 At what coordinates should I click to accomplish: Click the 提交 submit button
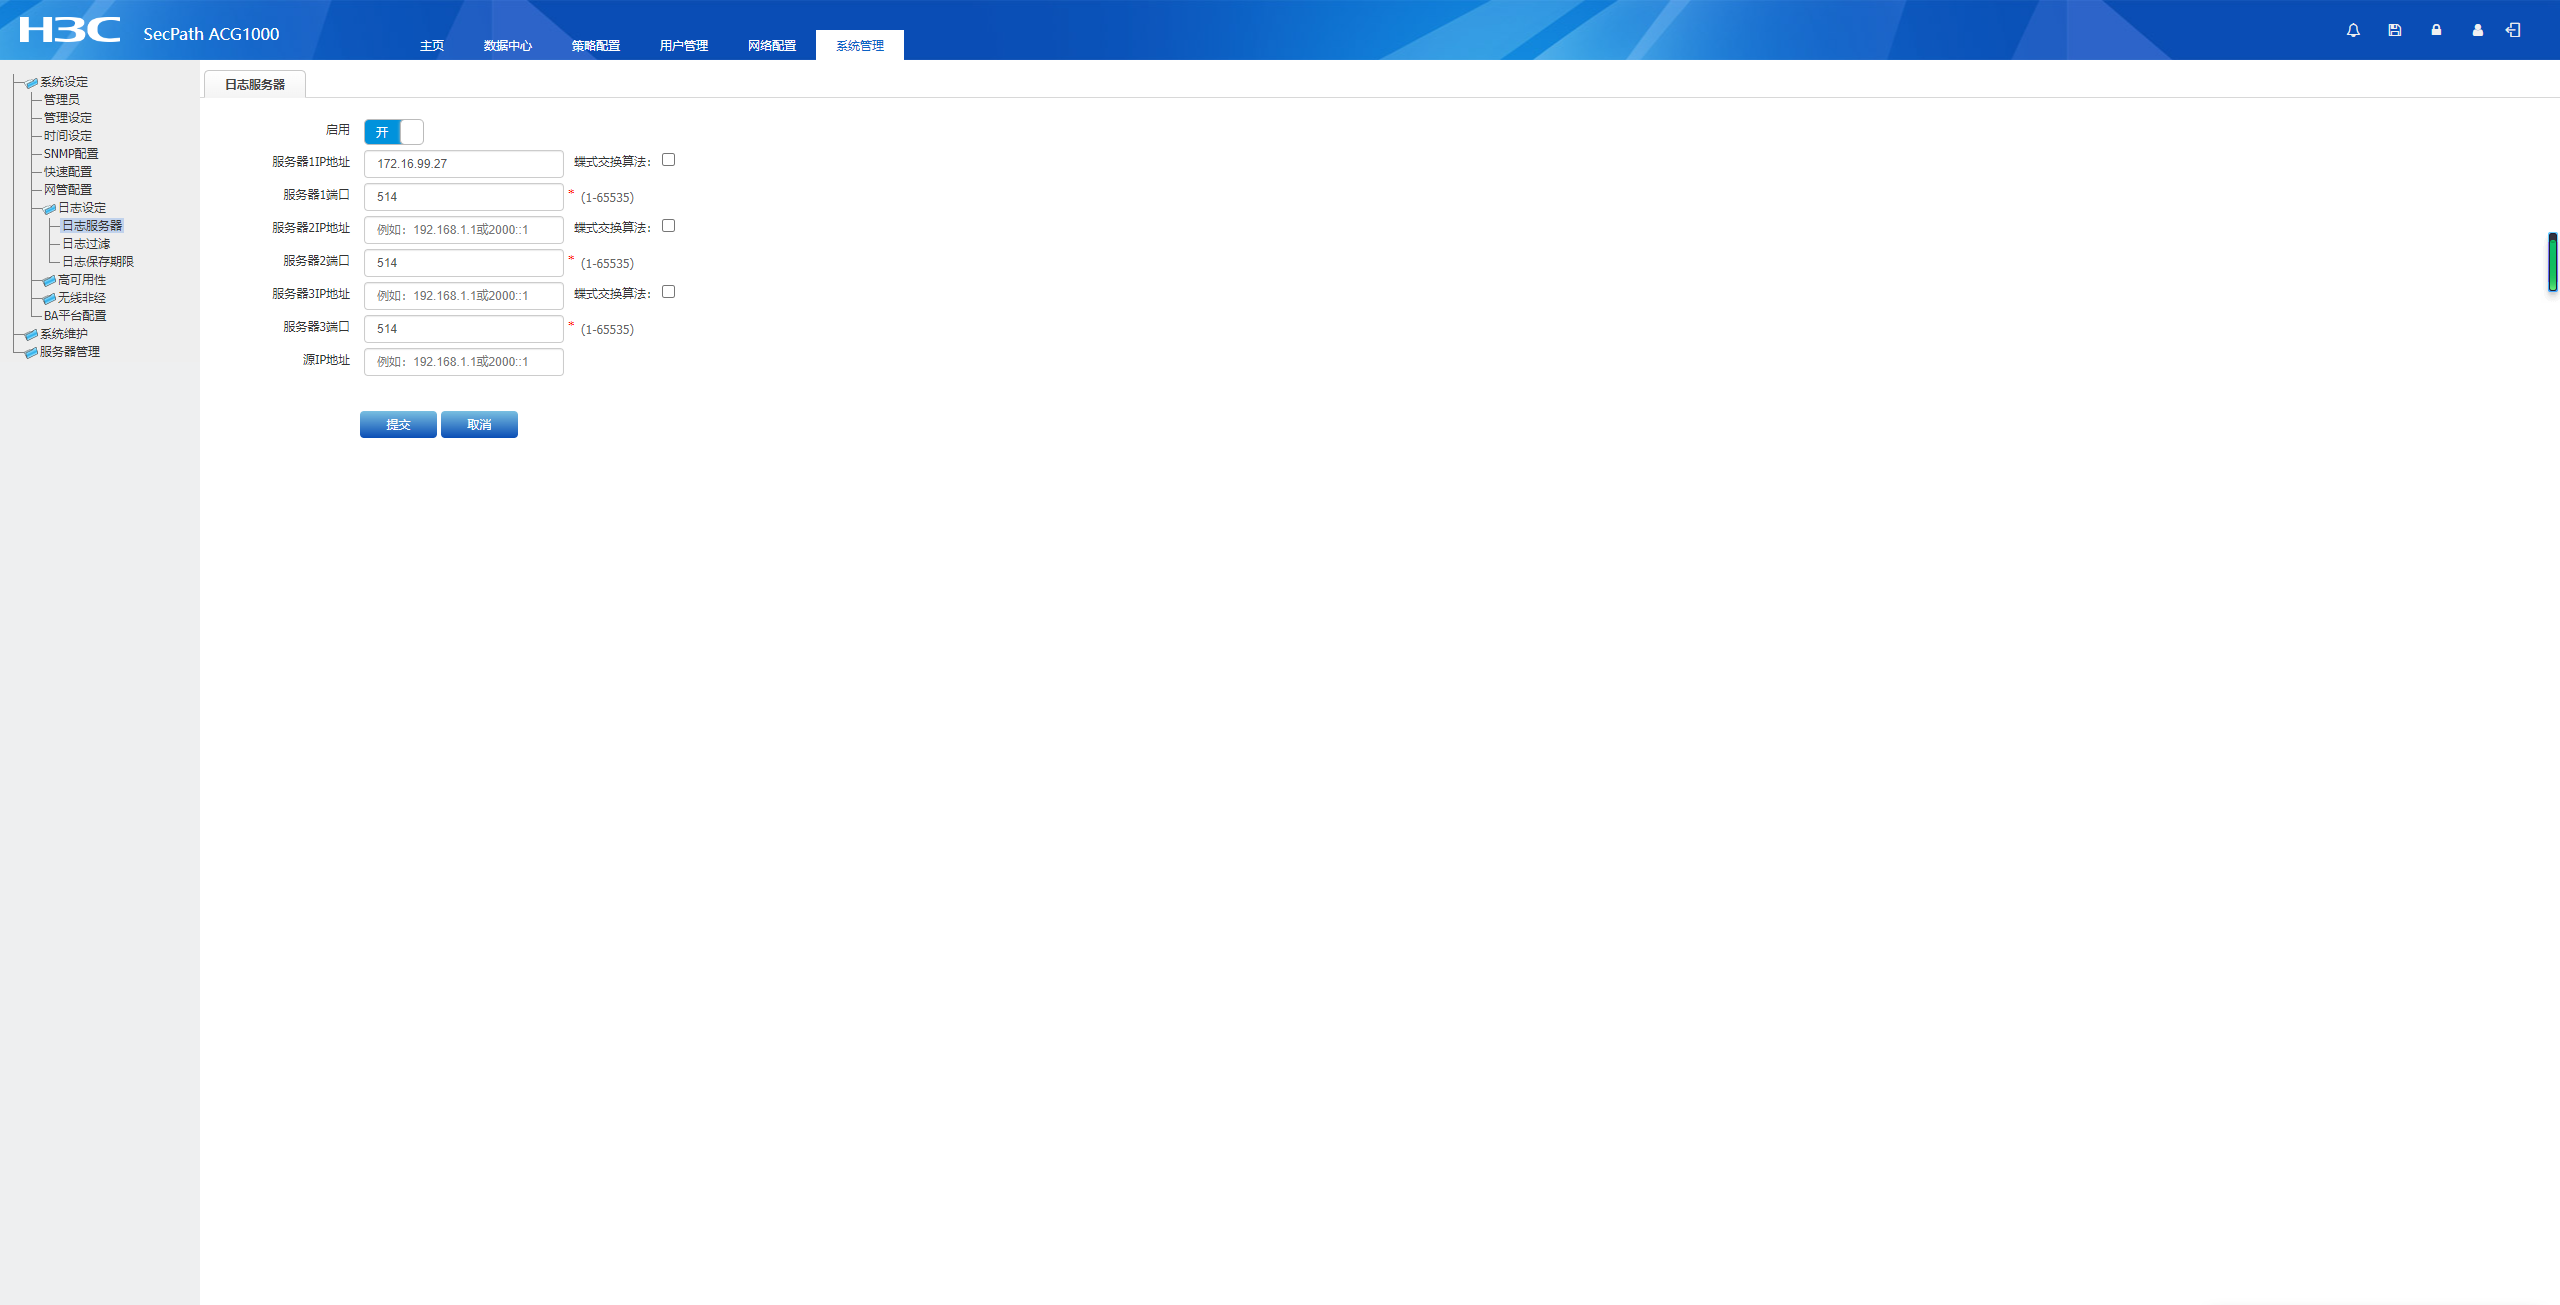(398, 424)
